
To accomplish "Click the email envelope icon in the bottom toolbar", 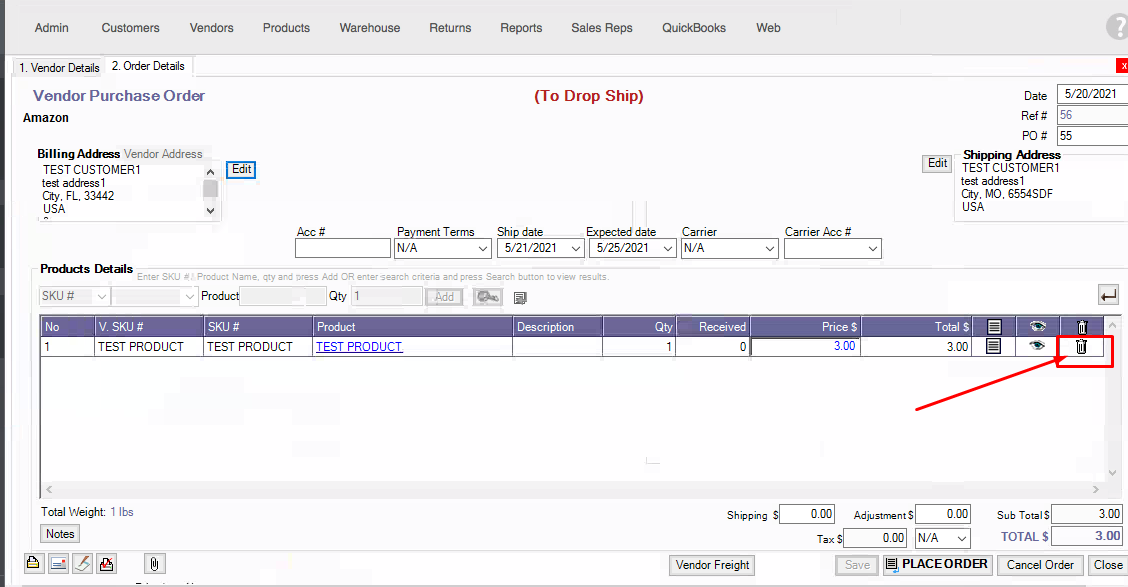I will 59,563.
